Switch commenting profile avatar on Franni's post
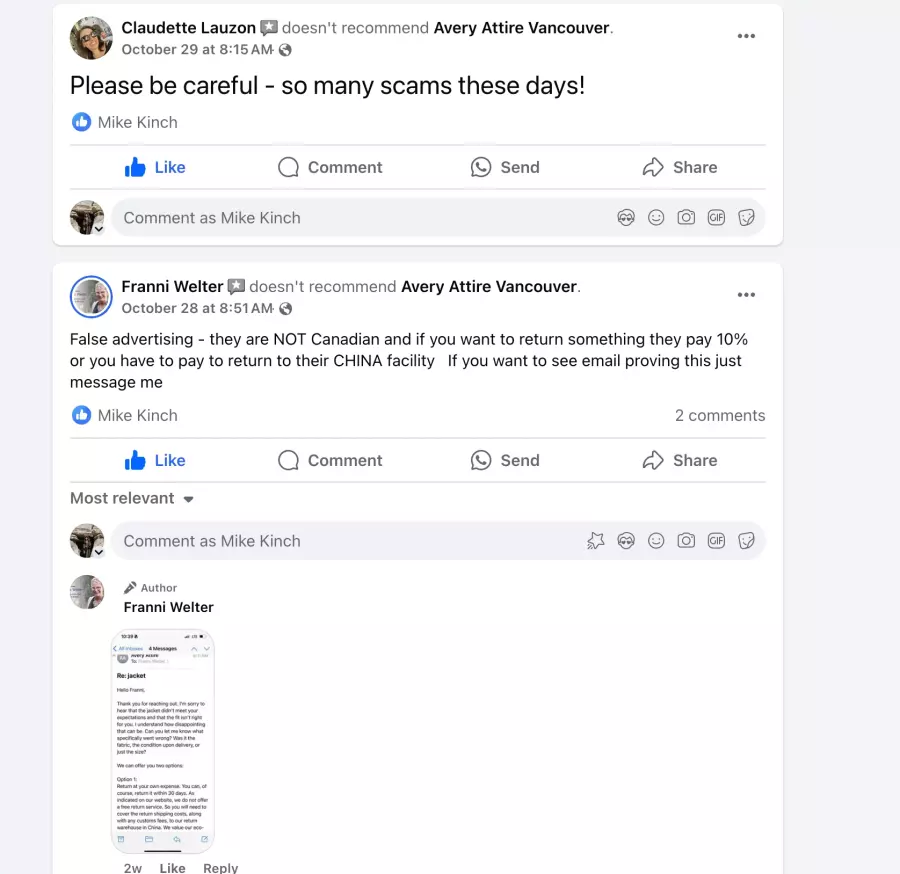 point(87,541)
